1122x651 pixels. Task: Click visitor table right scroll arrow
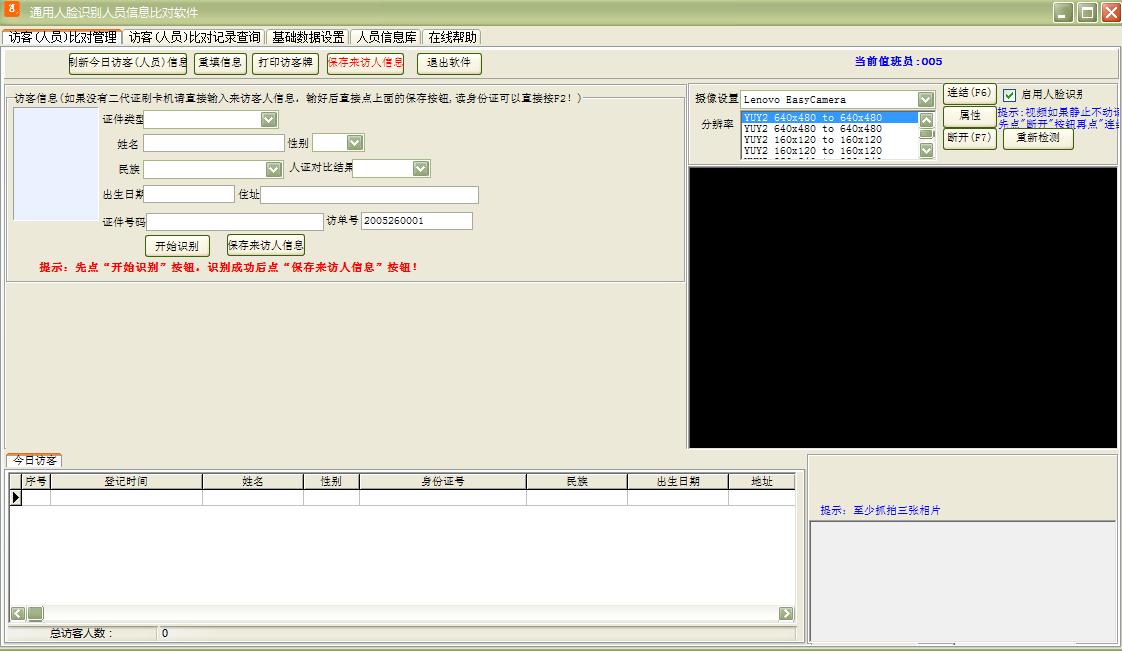tap(786, 614)
